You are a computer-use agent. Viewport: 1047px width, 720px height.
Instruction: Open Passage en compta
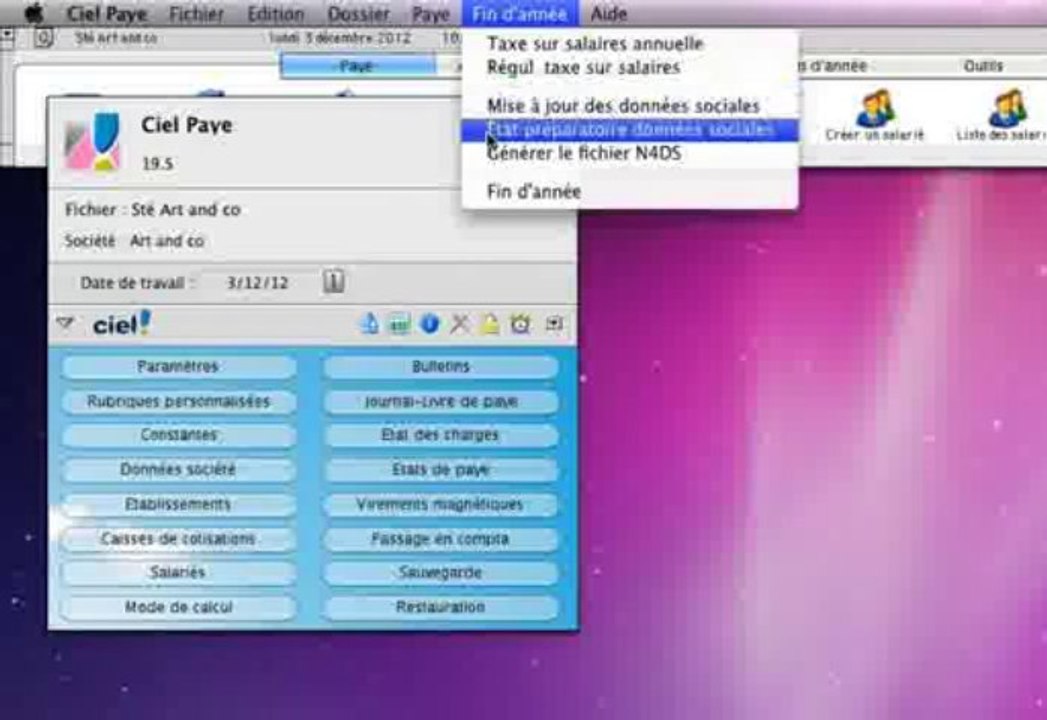coord(441,538)
